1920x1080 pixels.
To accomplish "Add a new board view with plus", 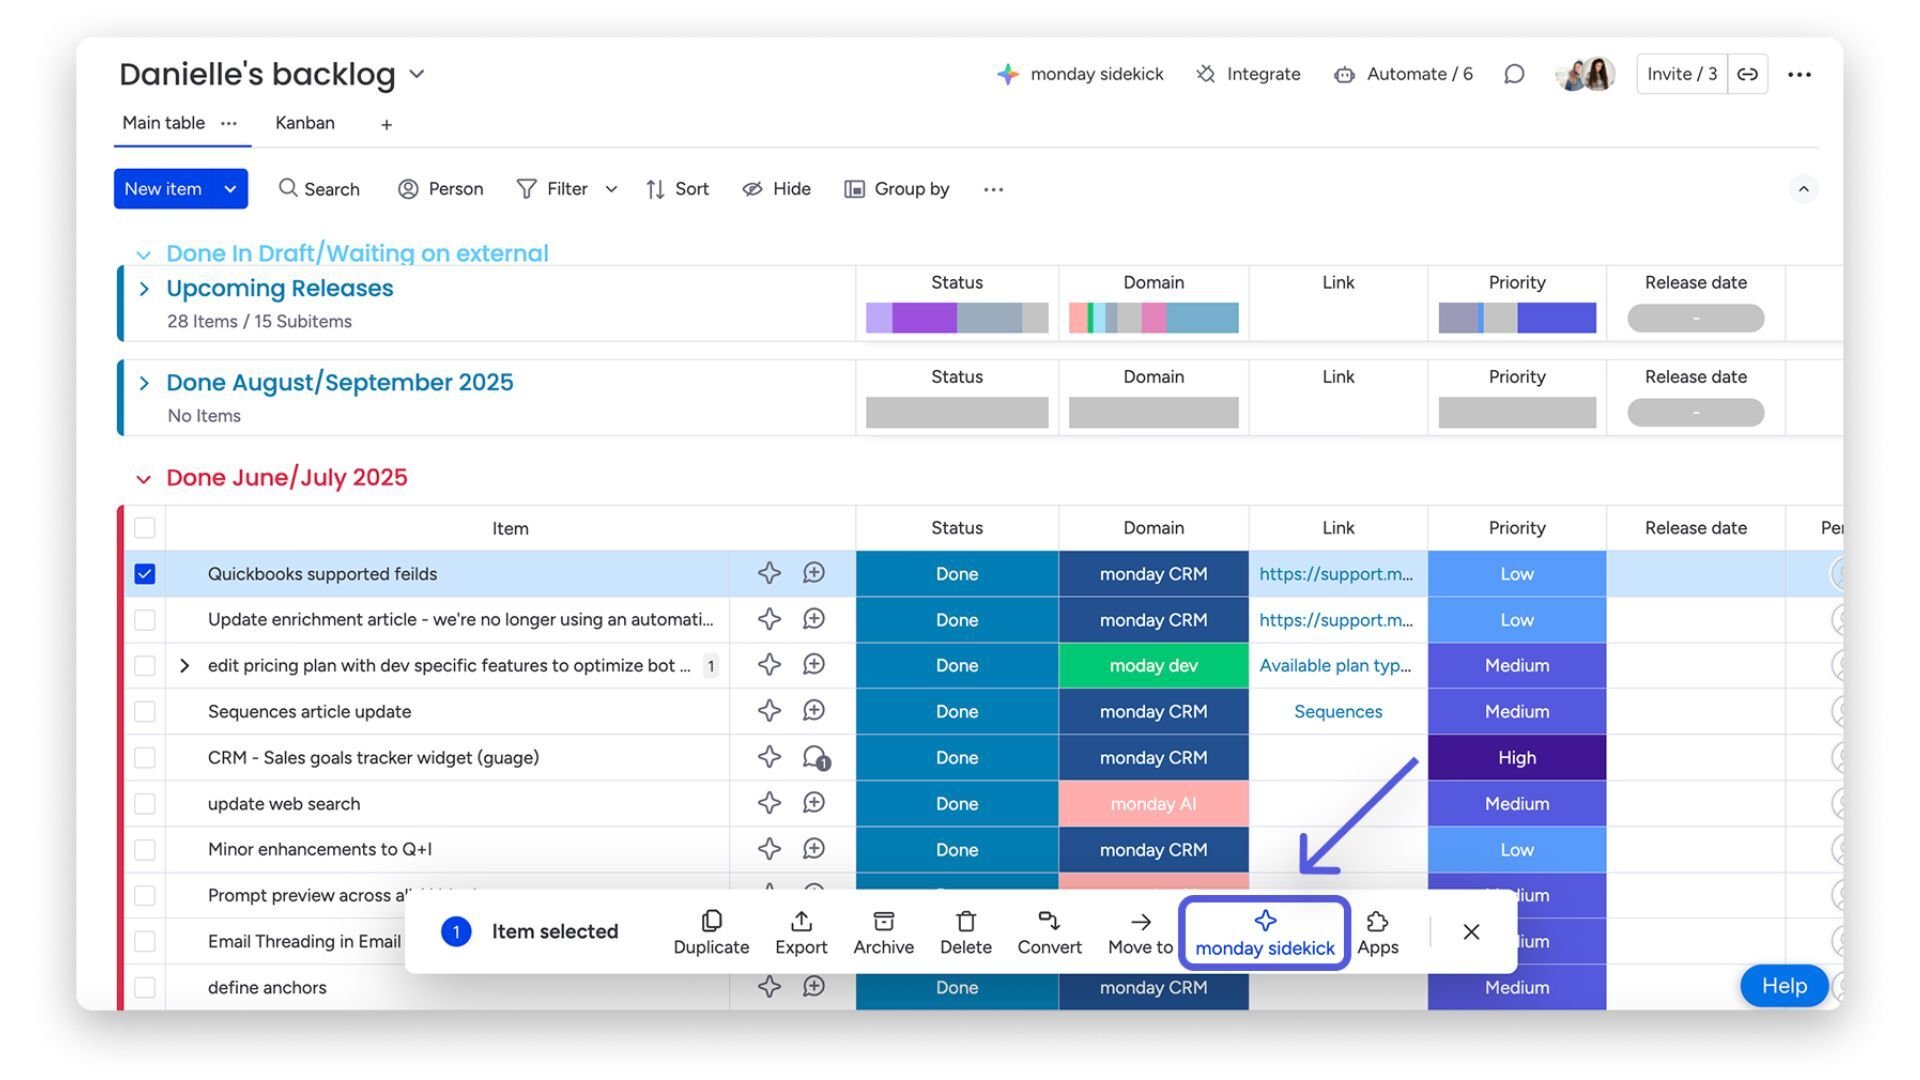I will click(386, 124).
